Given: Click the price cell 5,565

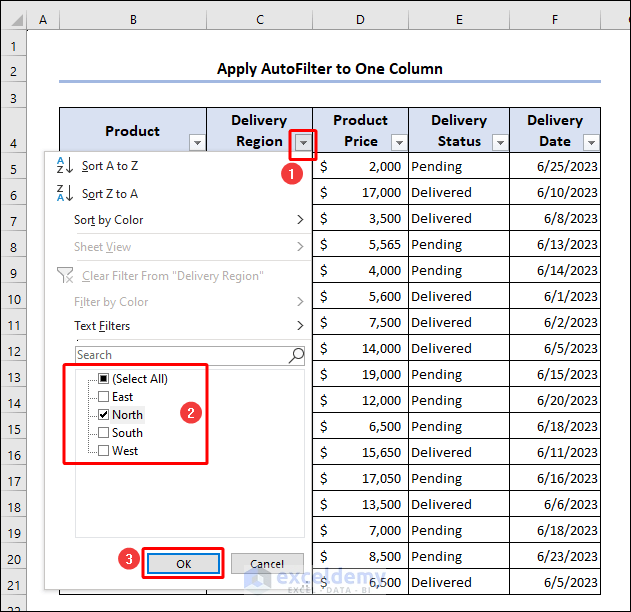Looking at the screenshot, I should [x=361, y=244].
